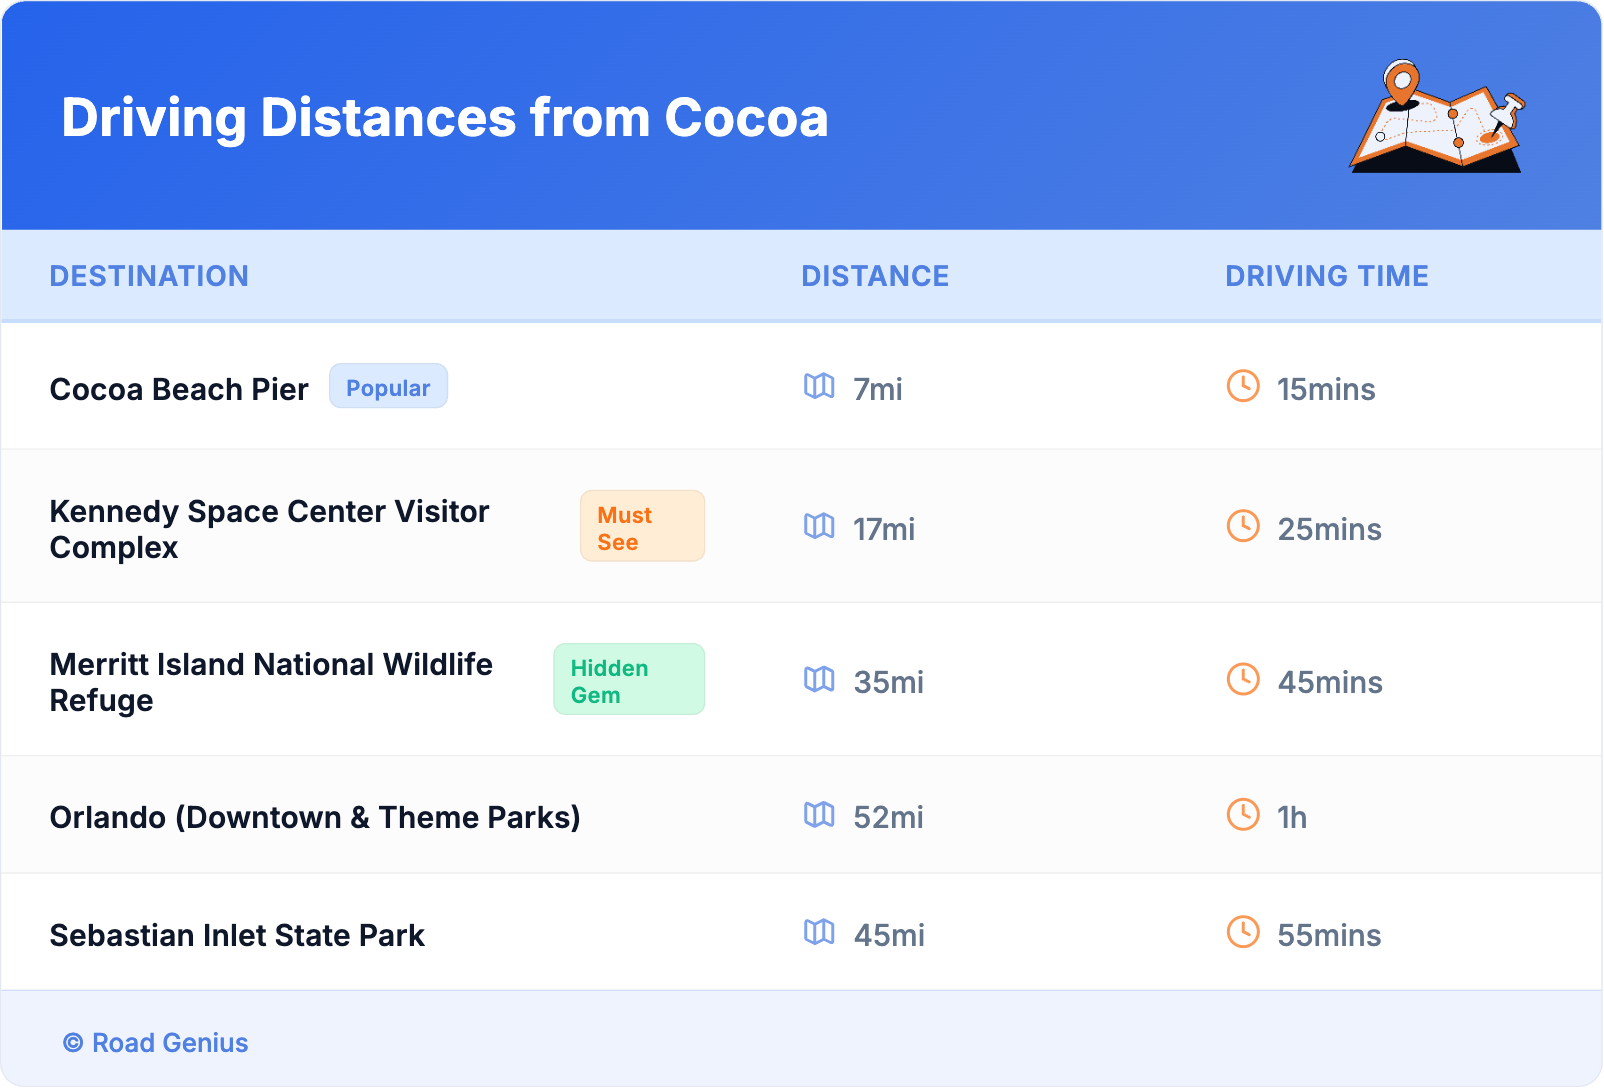Viewport: 1604px width, 1088px height.
Task: Click the map icon beside 7mi
Action: [819, 386]
